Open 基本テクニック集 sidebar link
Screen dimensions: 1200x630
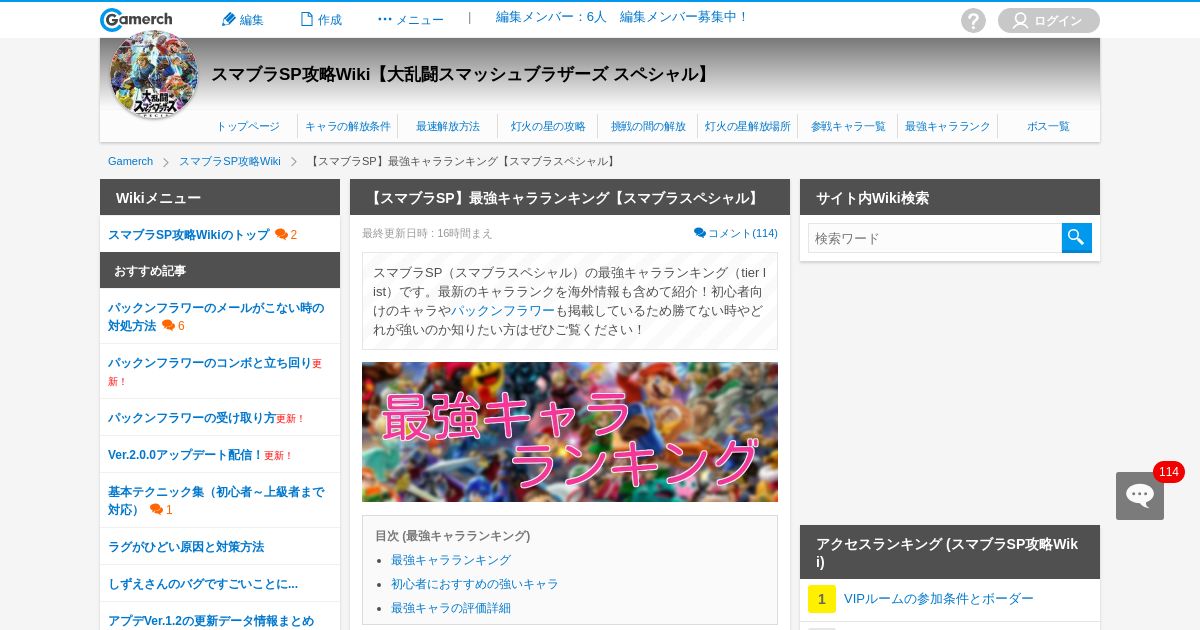tap(216, 500)
